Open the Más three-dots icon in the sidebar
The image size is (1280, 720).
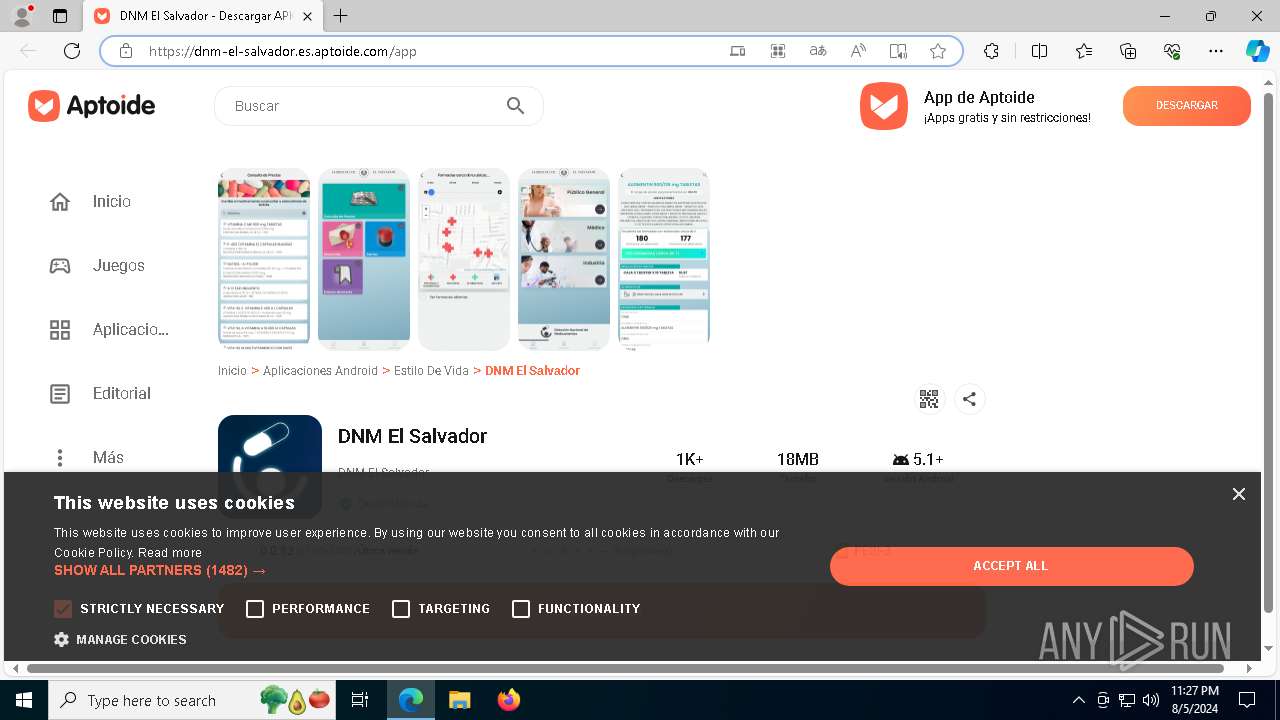[60, 457]
